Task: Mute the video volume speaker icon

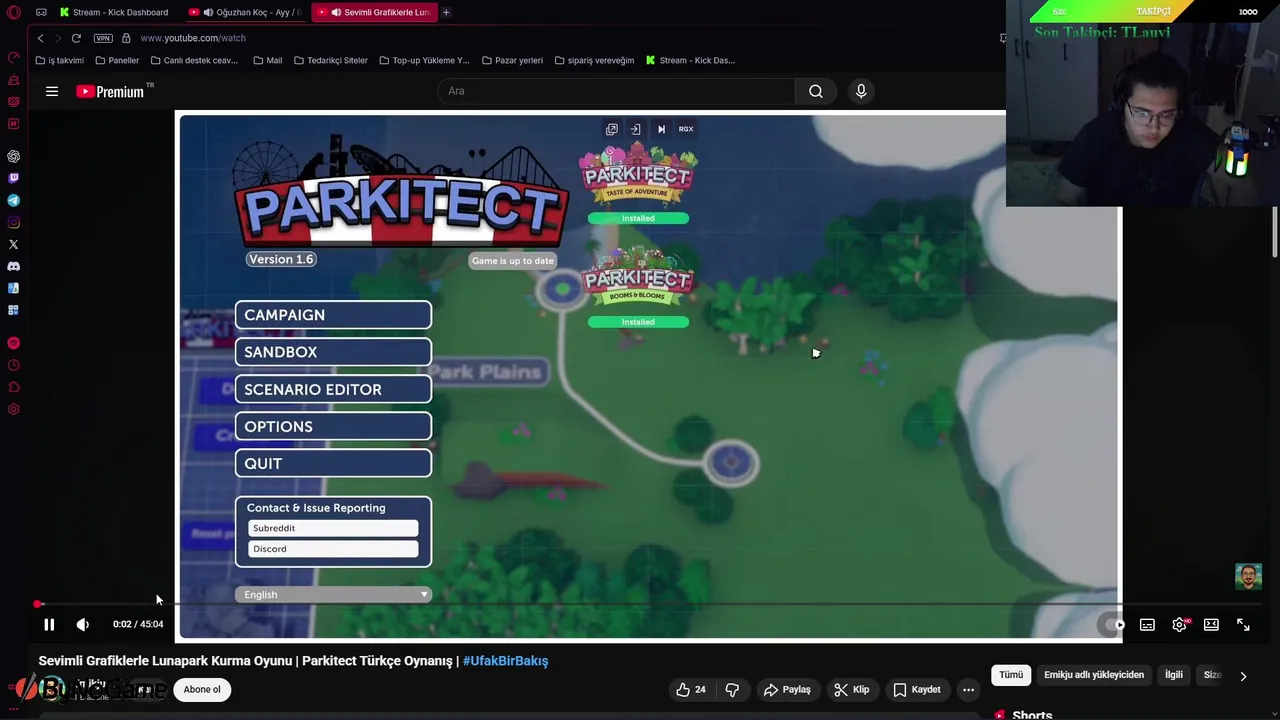Action: [x=83, y=624]
